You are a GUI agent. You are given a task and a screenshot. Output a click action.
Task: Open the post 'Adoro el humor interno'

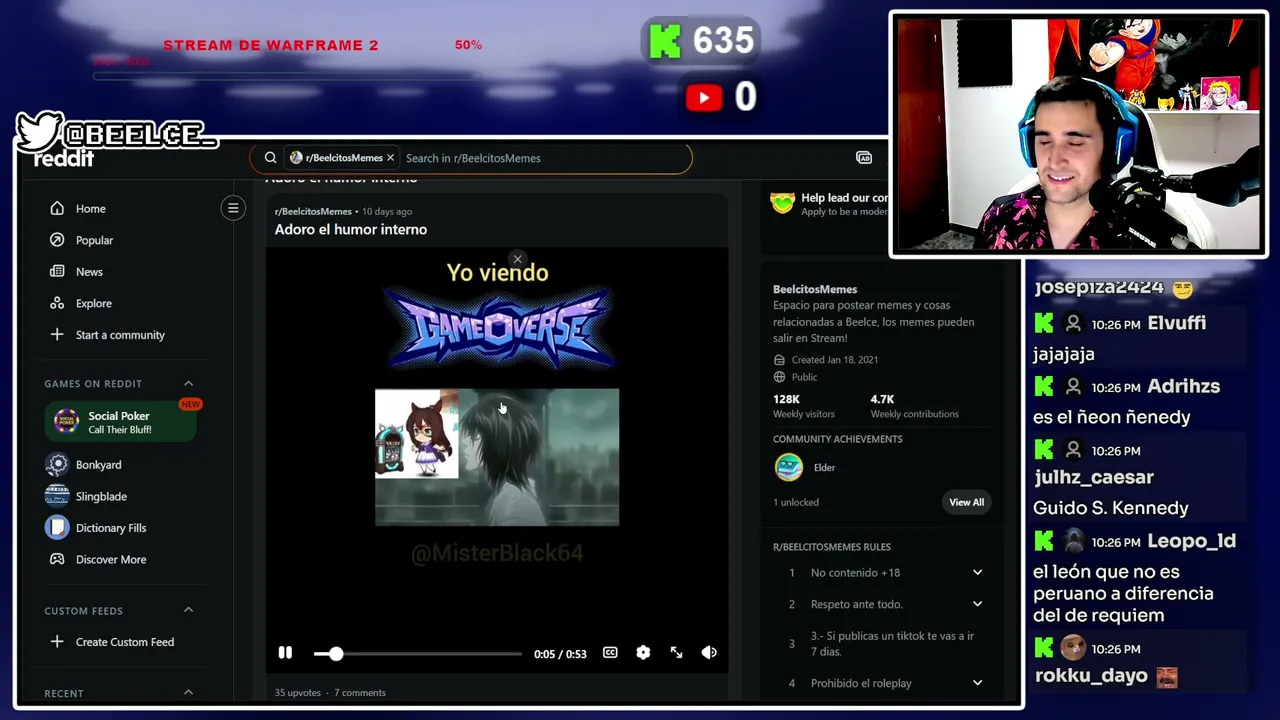[x=351, y=230]
